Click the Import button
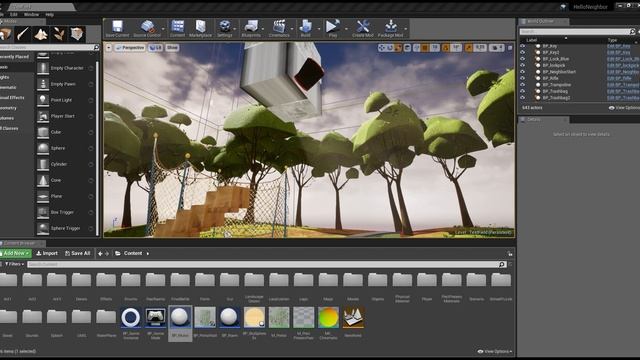This screenshot has height=360, width=640. point(47,253)
